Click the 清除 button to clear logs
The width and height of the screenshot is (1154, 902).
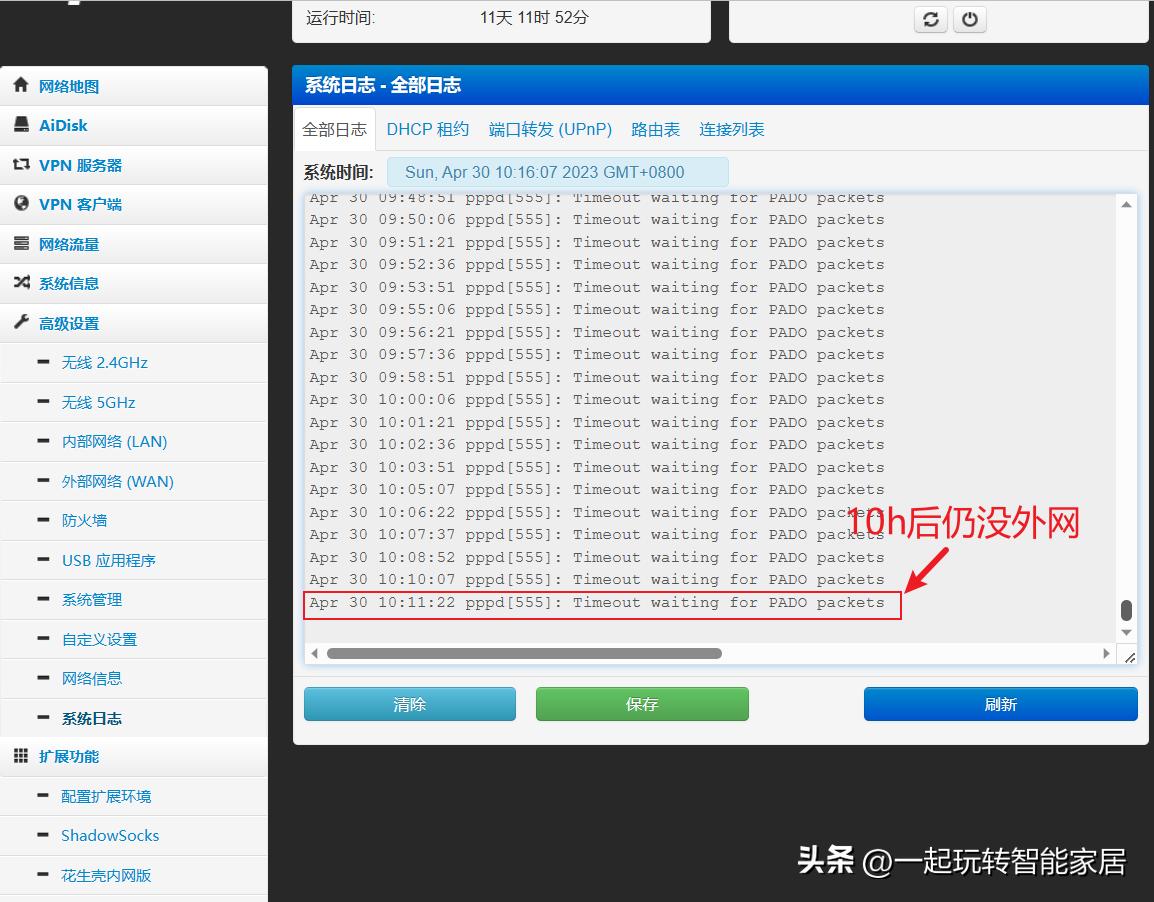coord(409,703)
